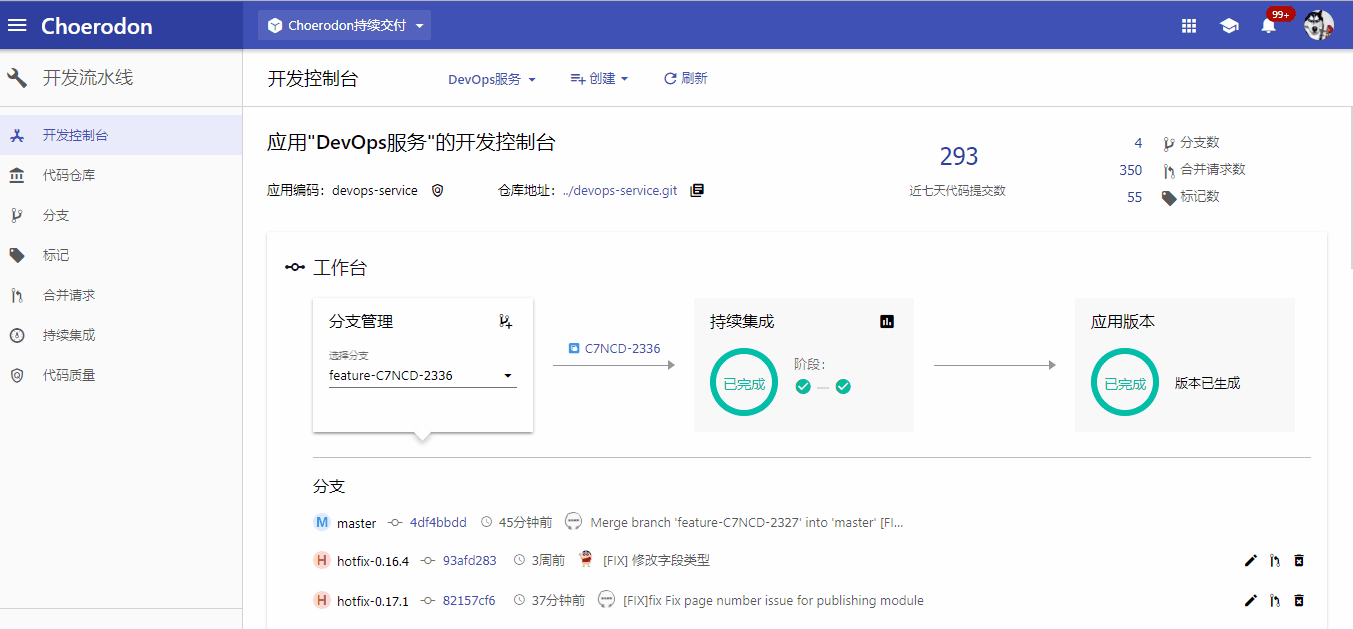The image size is (1353, 629).
Task: Open 持续集成 in the sidebar
Action: click(x=121, y=335)
